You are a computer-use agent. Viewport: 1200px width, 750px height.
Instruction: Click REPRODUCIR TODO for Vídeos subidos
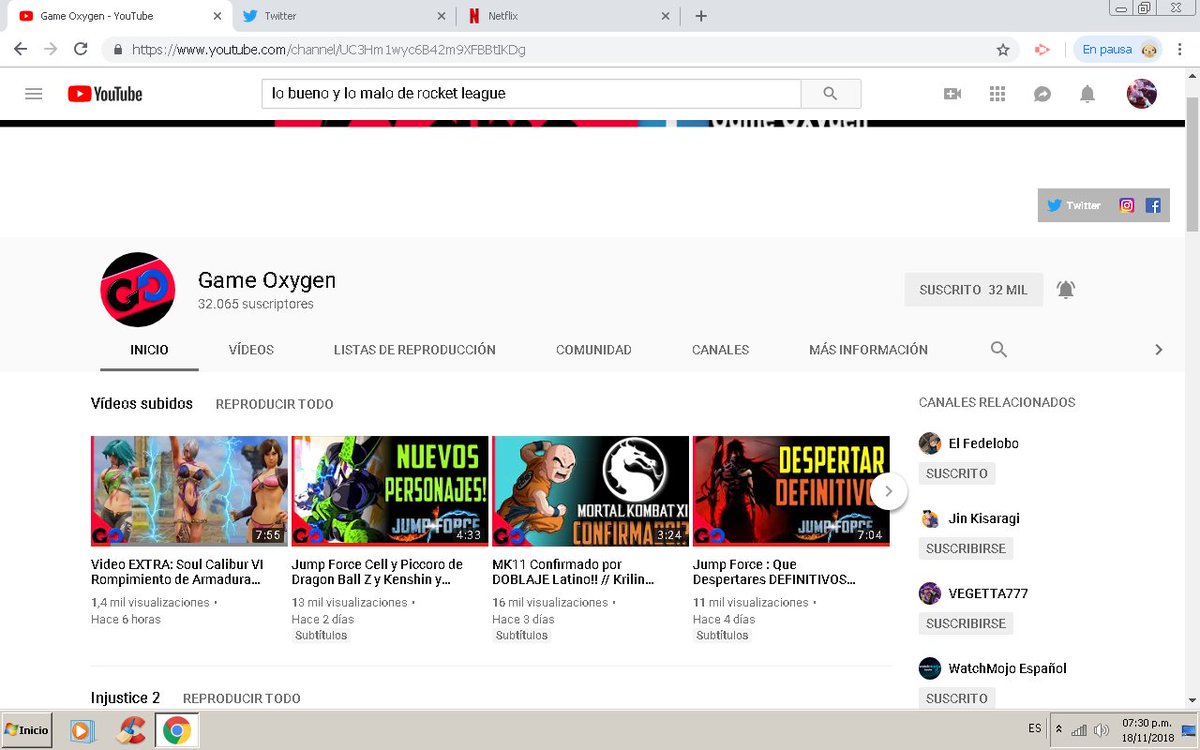point(274,404)
